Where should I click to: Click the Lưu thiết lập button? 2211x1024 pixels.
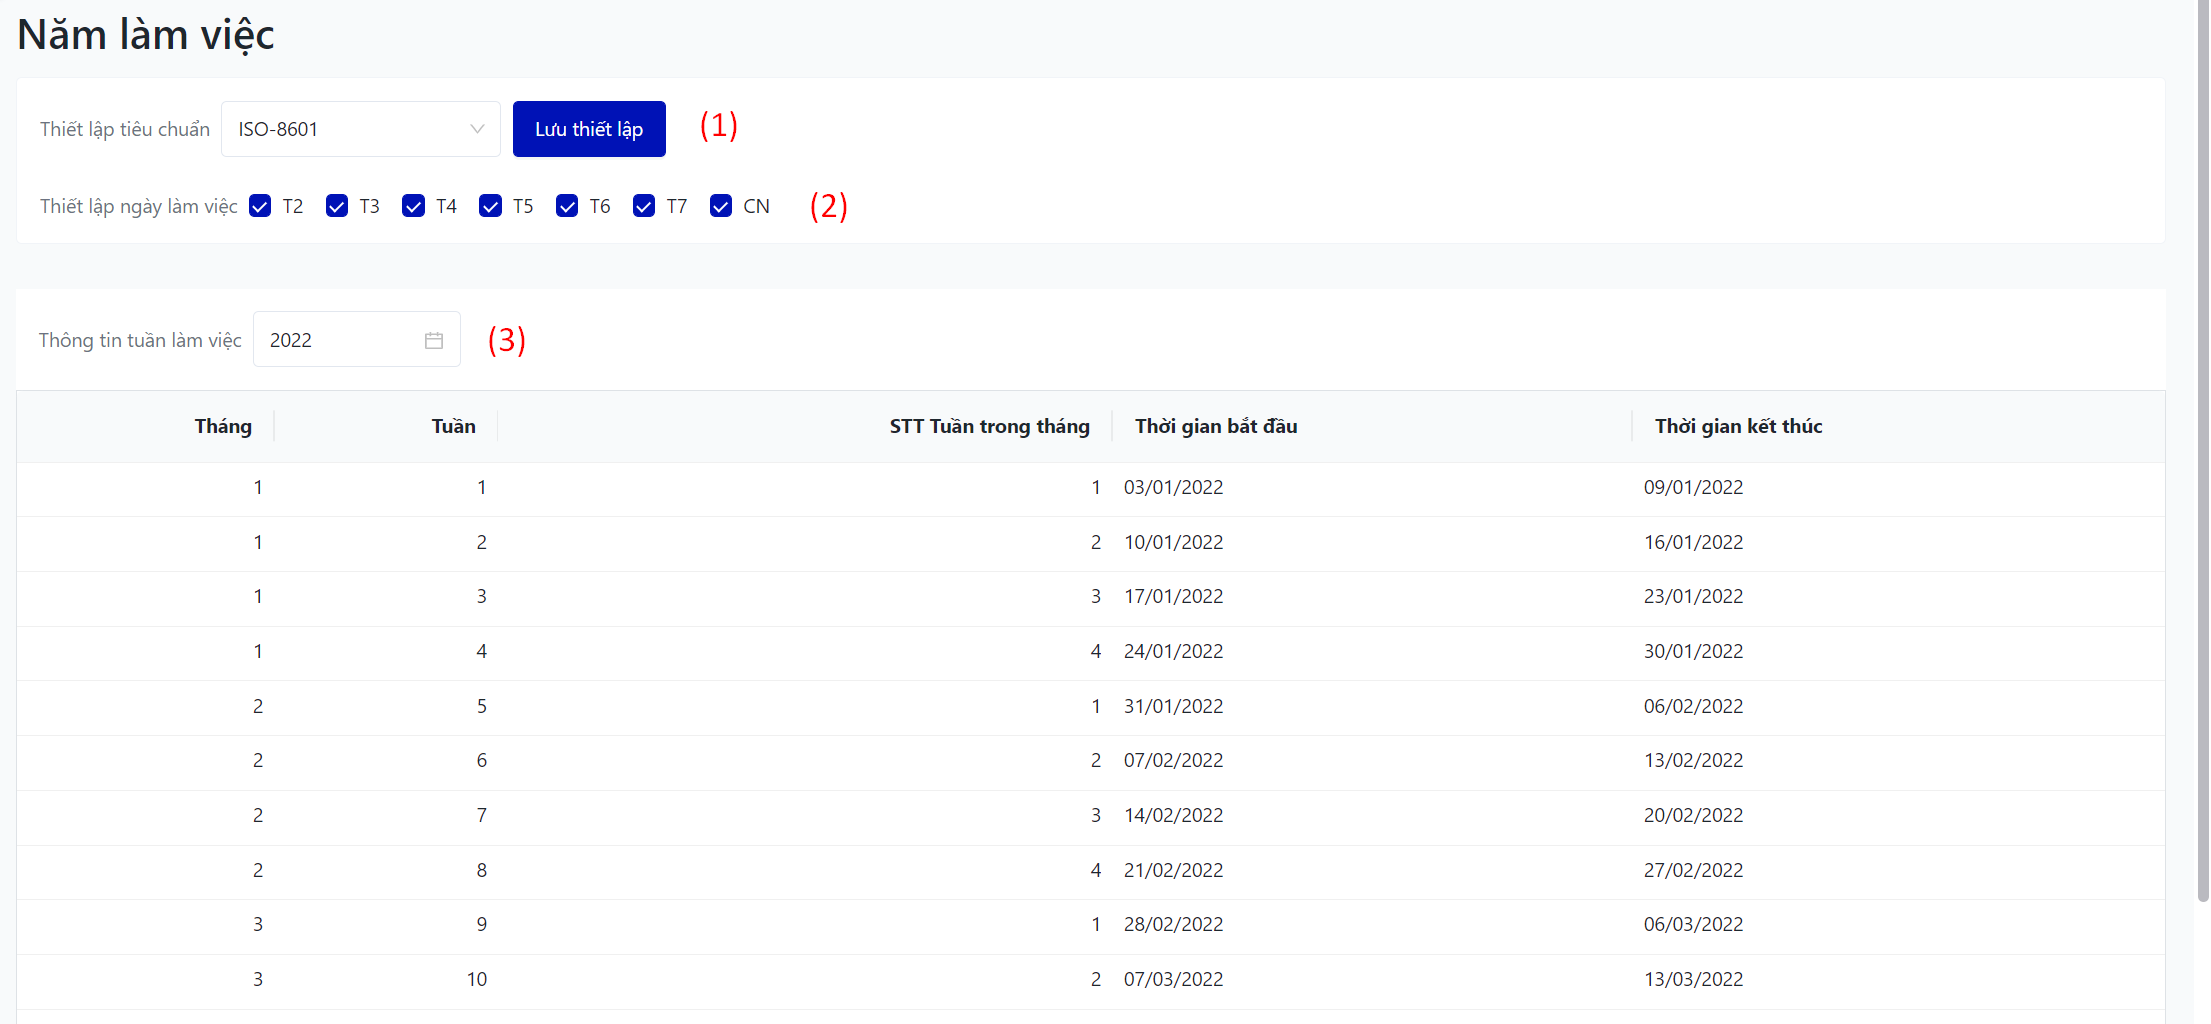(588, 129)
